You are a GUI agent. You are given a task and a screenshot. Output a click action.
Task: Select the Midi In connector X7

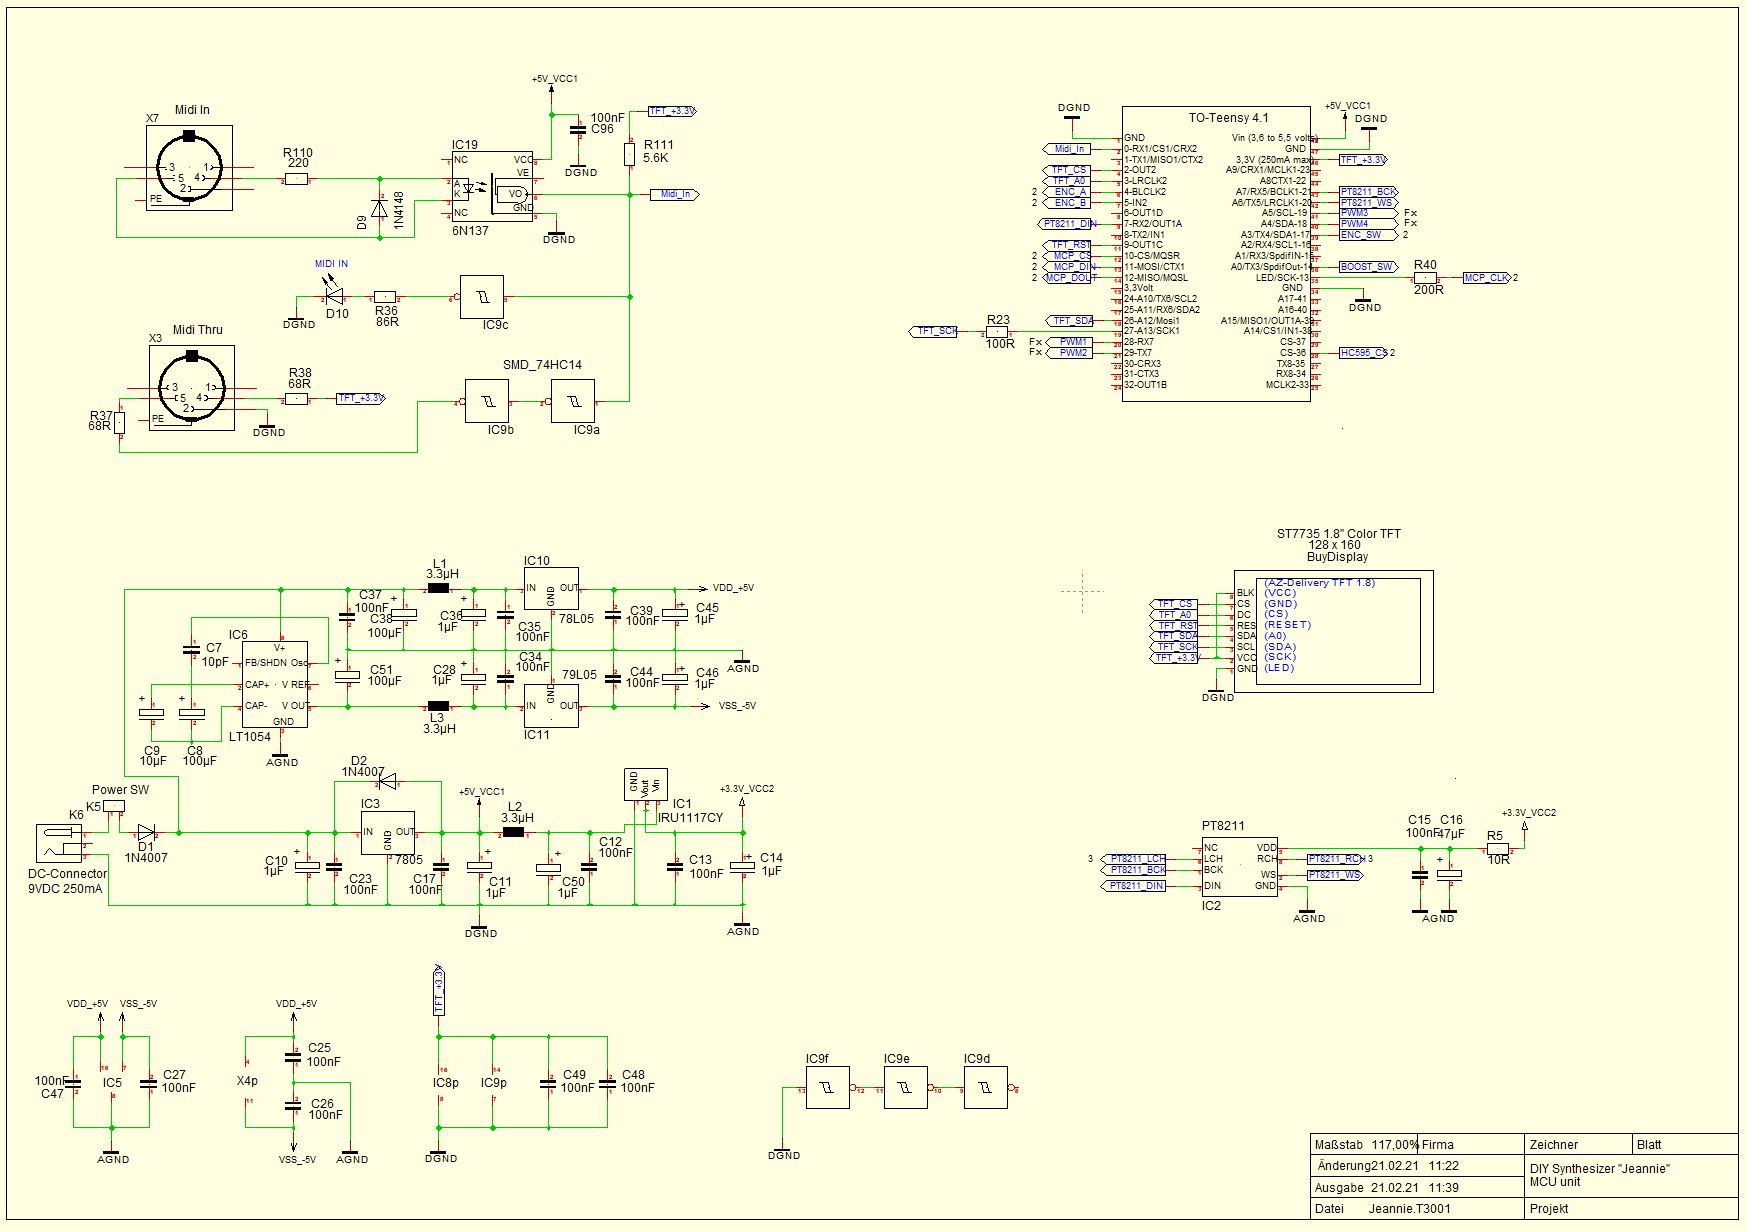(x=189, y=168)
